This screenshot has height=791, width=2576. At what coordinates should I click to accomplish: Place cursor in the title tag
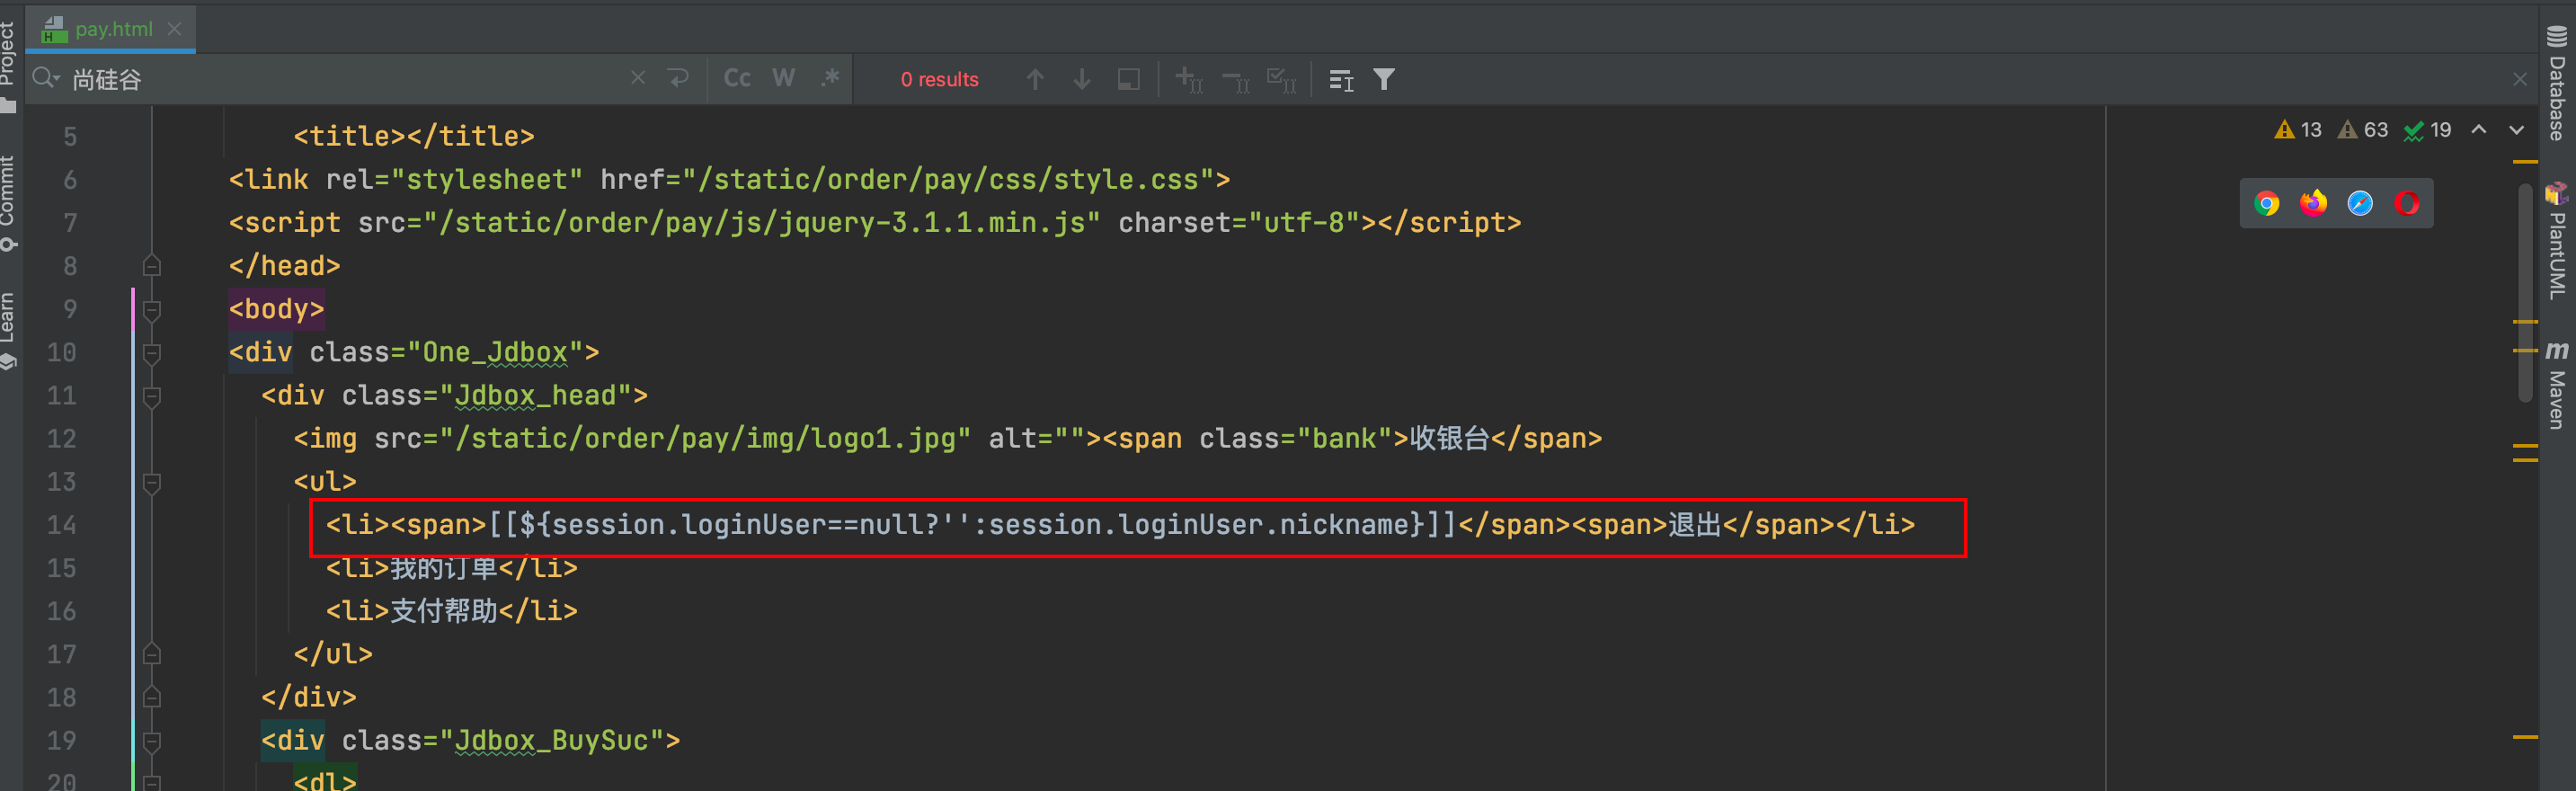(x=414, y=137)
